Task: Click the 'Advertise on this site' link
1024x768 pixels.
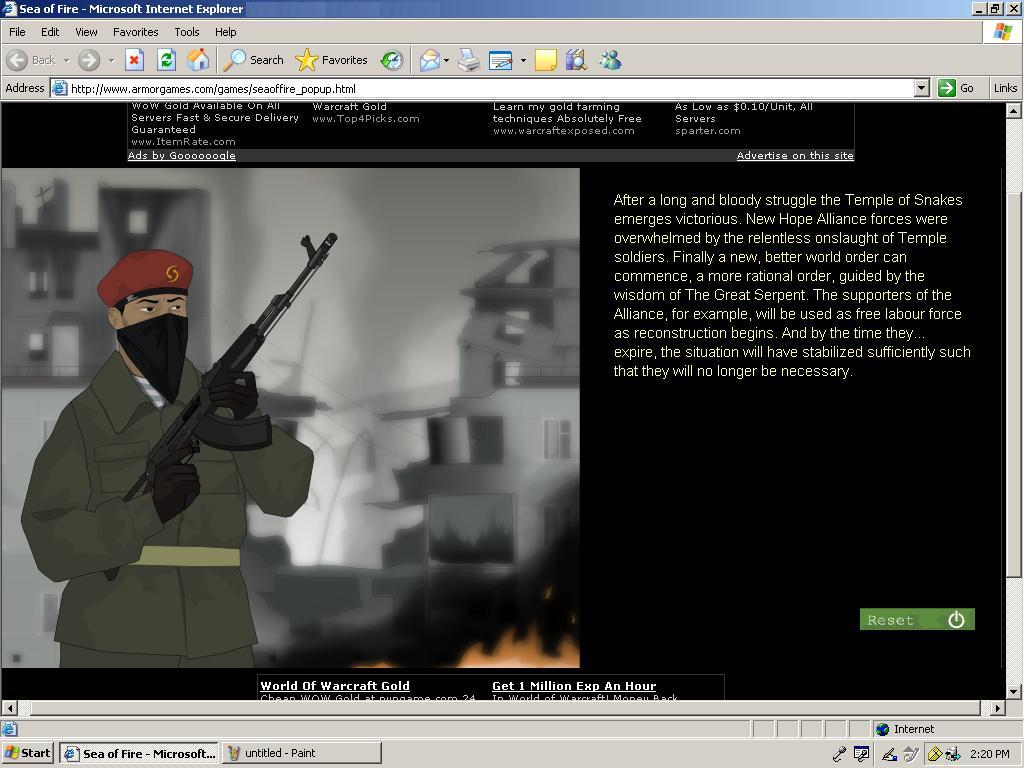Action: pyautogui.click(x=795, y=155)
